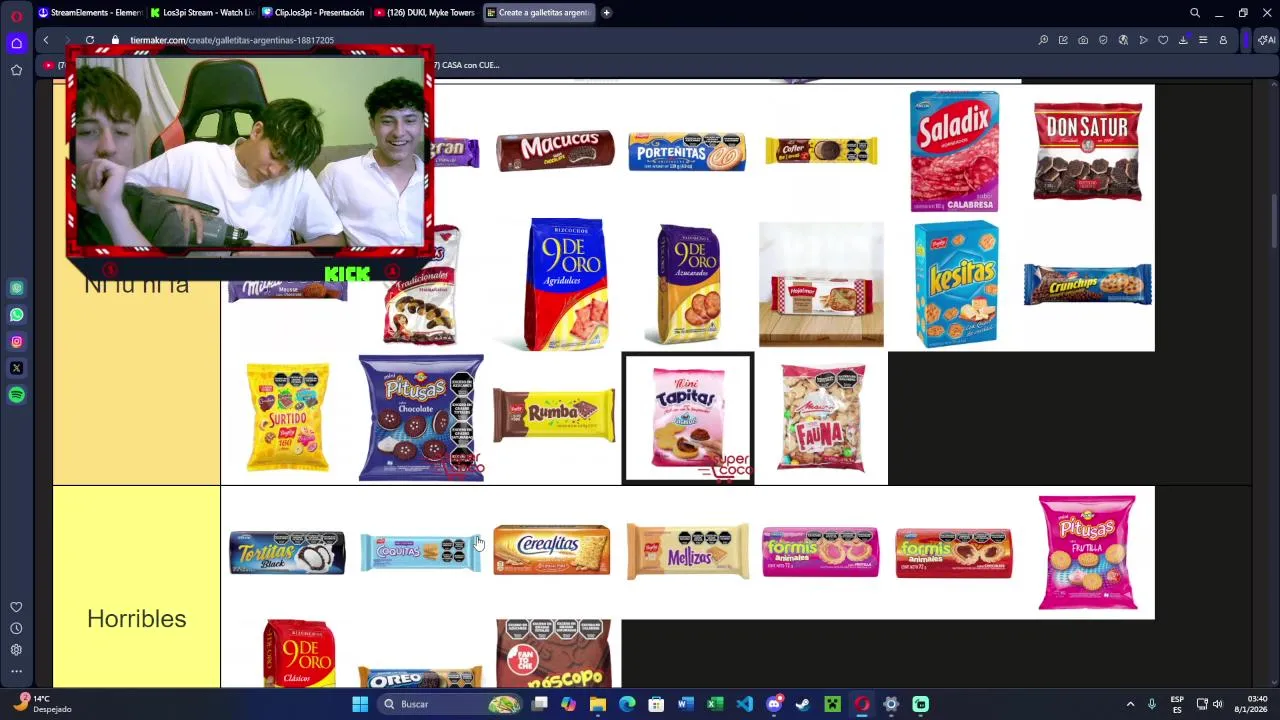Open Discord from the taskbar
1280x720 pixels.
click(774, 704)
